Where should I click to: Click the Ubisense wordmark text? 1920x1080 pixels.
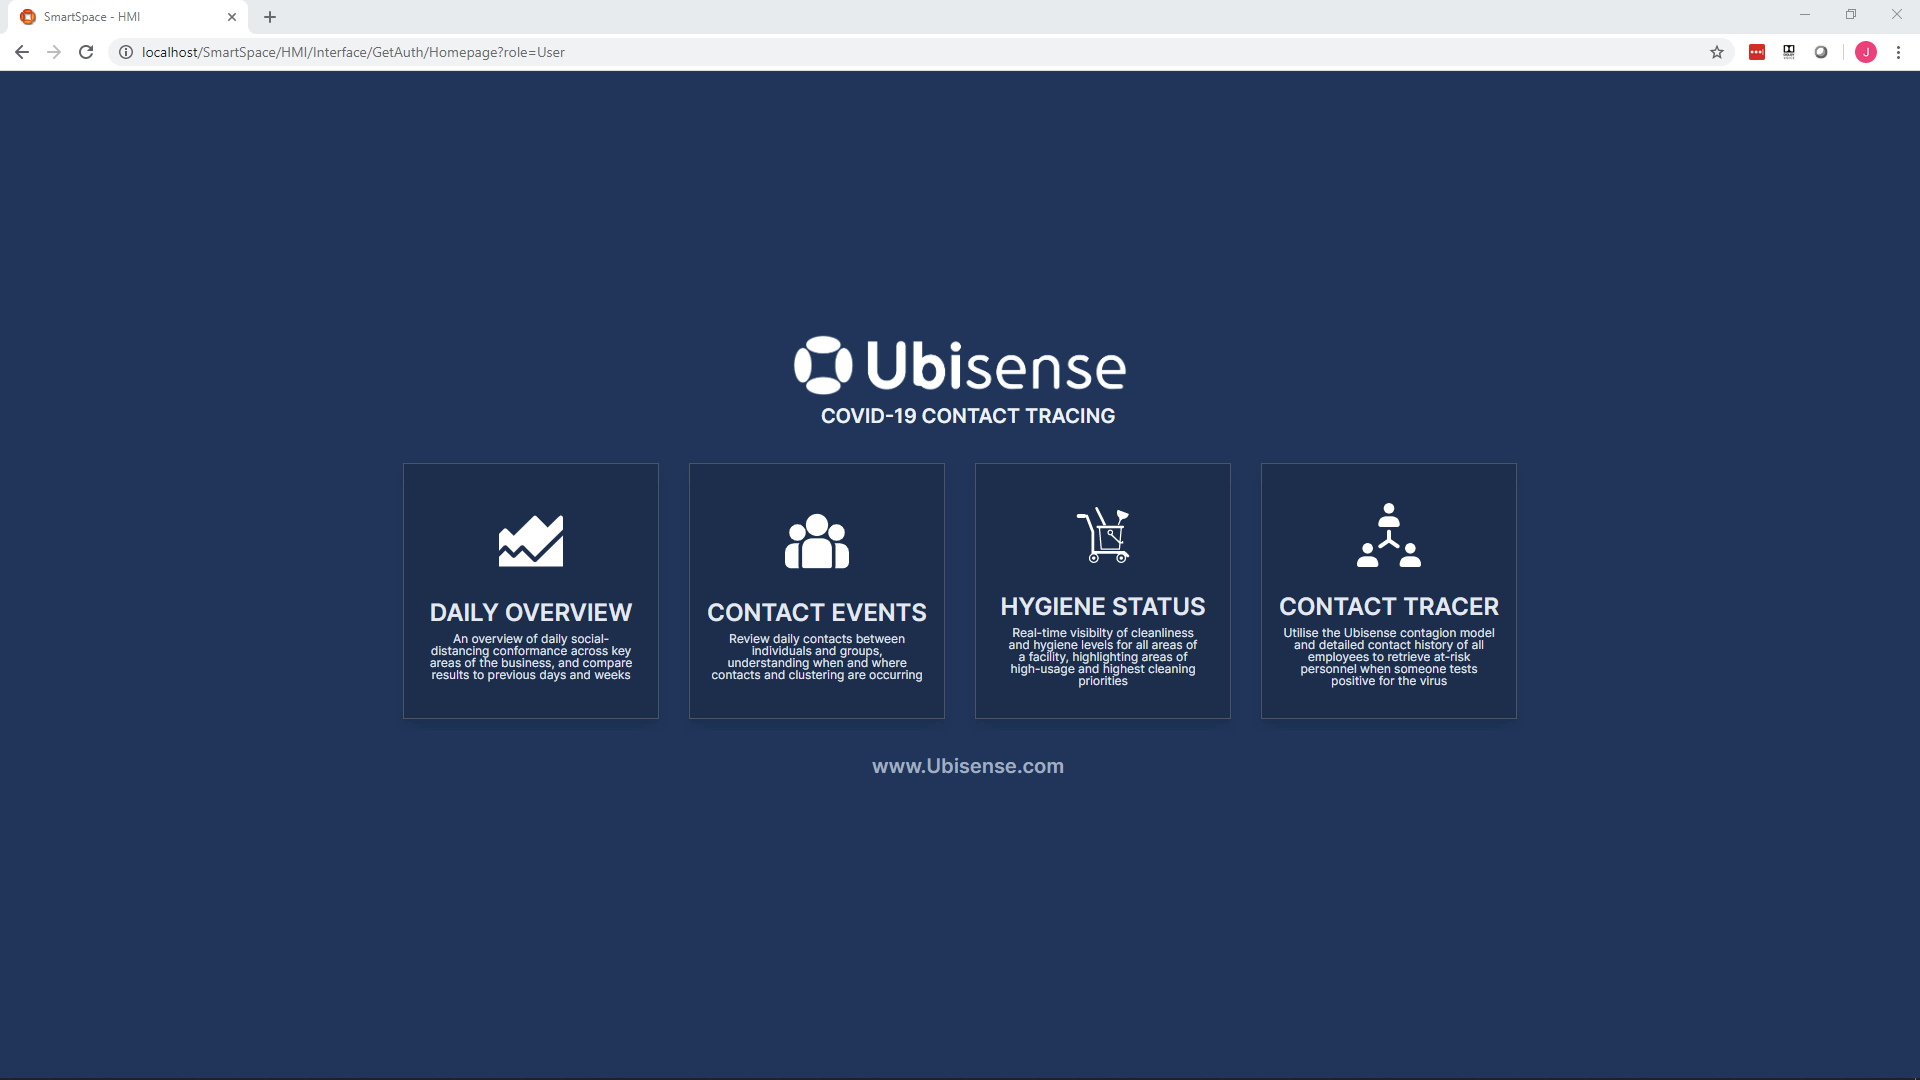(996, 366)
